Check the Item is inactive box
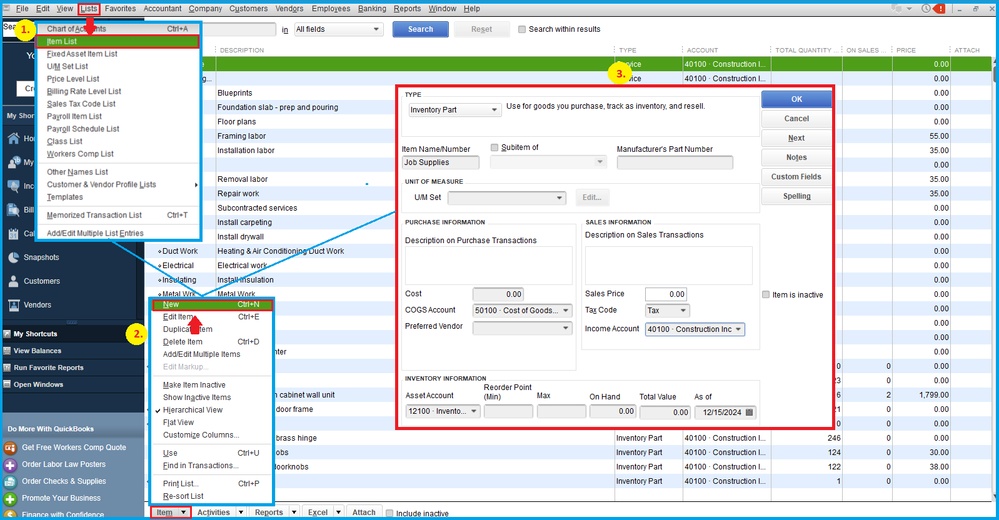Viewport: 999px width, 520px height. pyautogui.click(x=766, y=294)
